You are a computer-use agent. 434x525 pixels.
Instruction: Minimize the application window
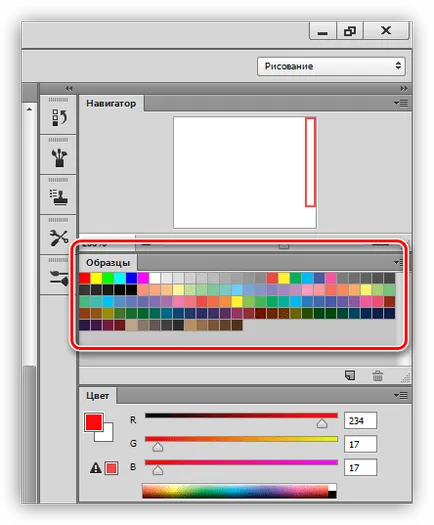(x=322, y=31)
